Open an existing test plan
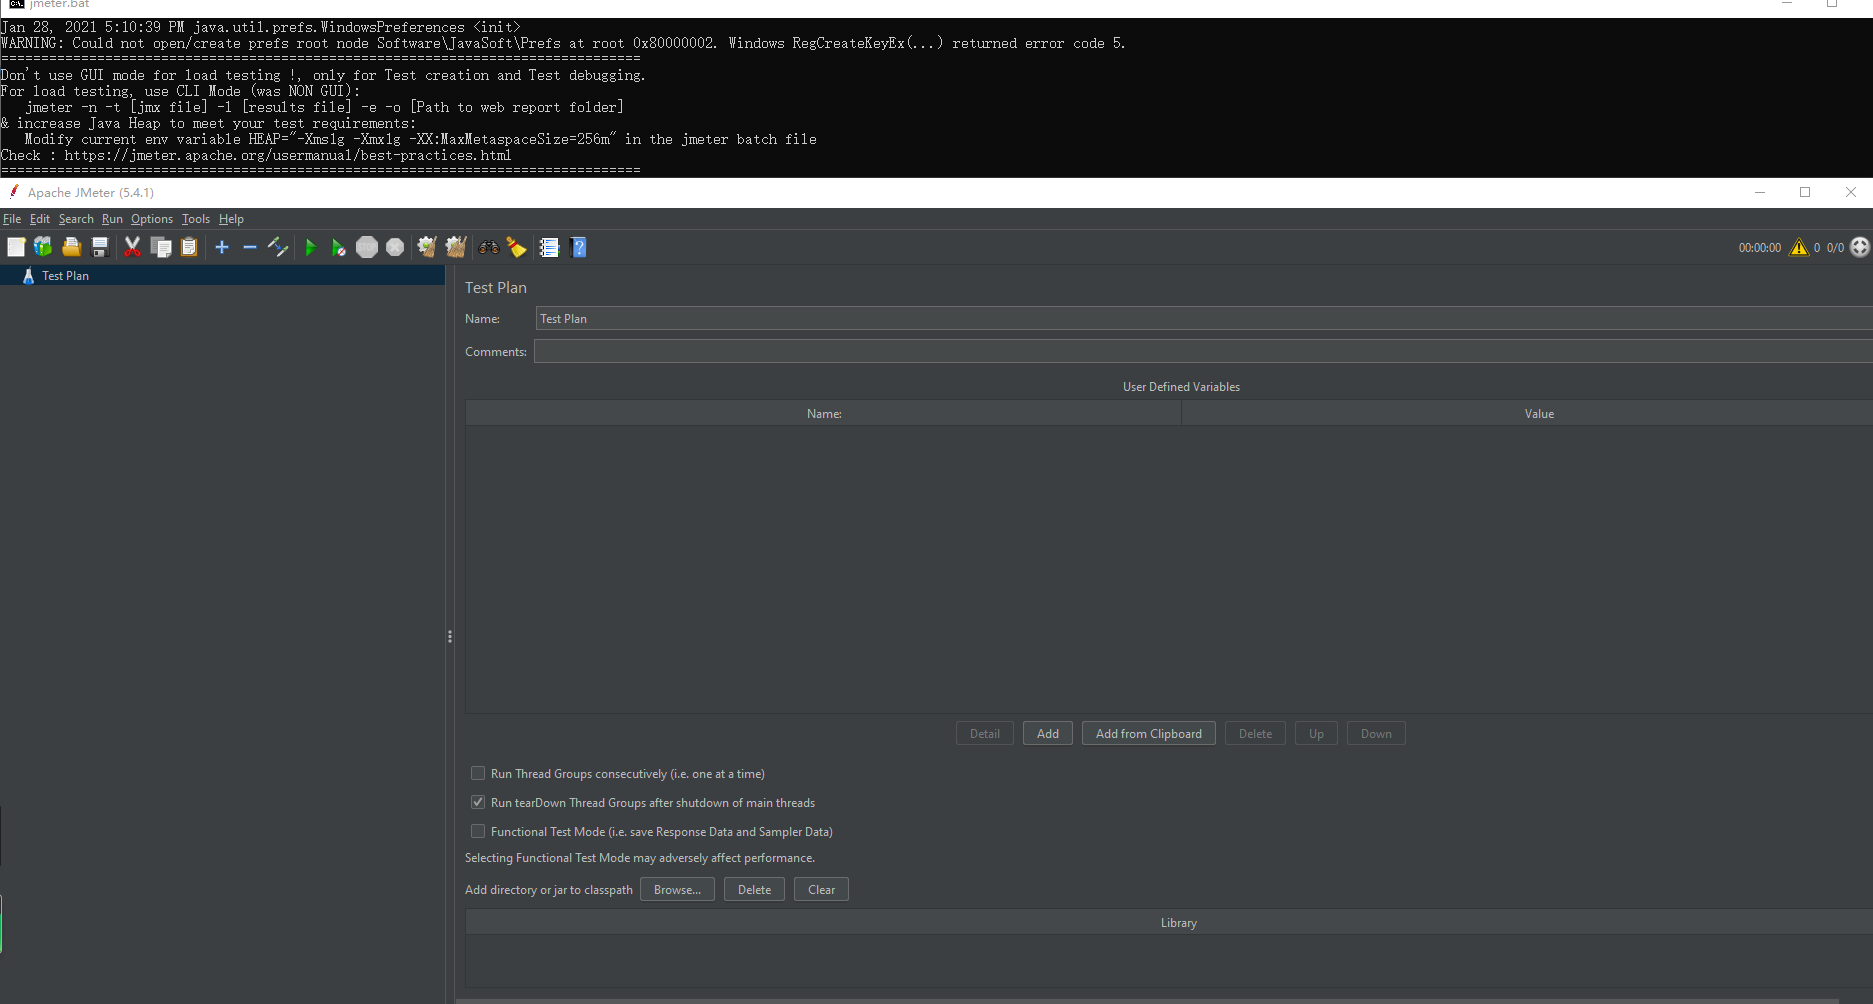This screenshot has height=1004, width=1873. 71,247
